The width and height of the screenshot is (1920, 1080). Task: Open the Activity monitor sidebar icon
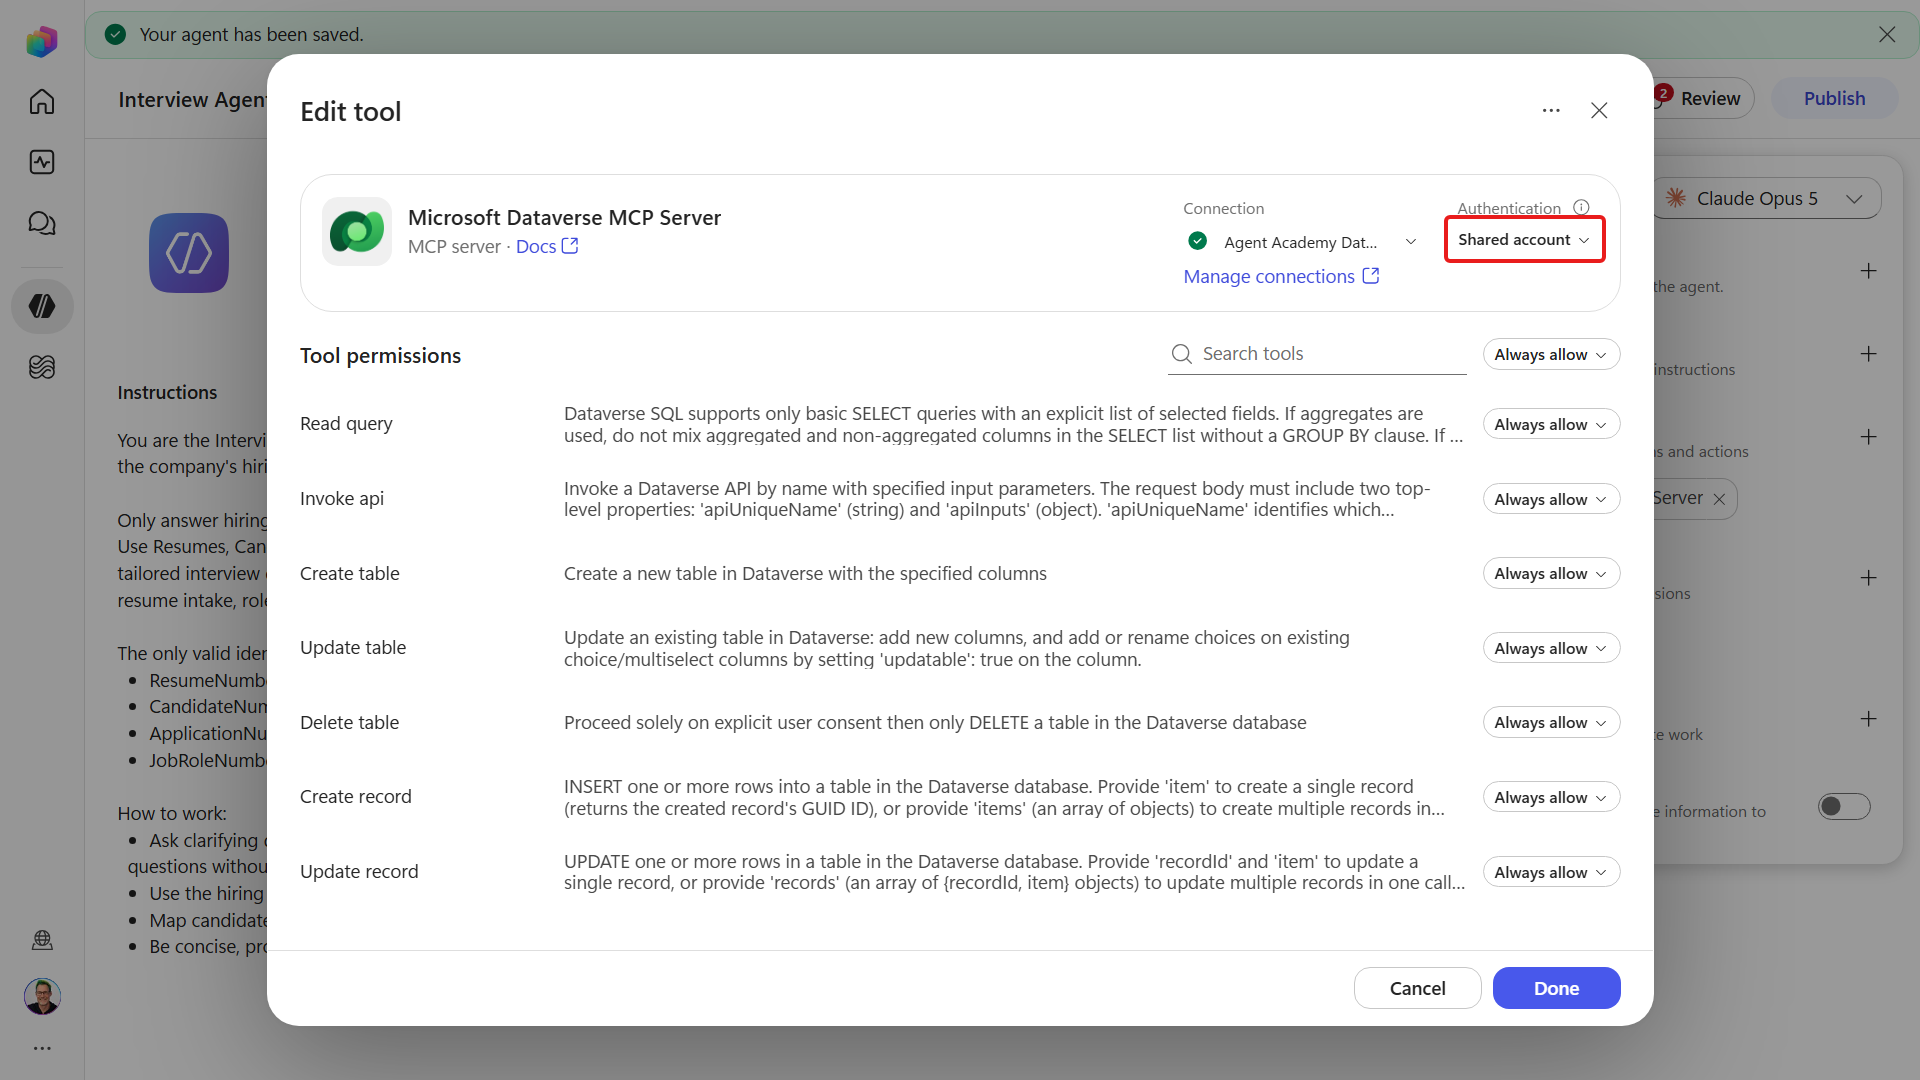[42, 162]
